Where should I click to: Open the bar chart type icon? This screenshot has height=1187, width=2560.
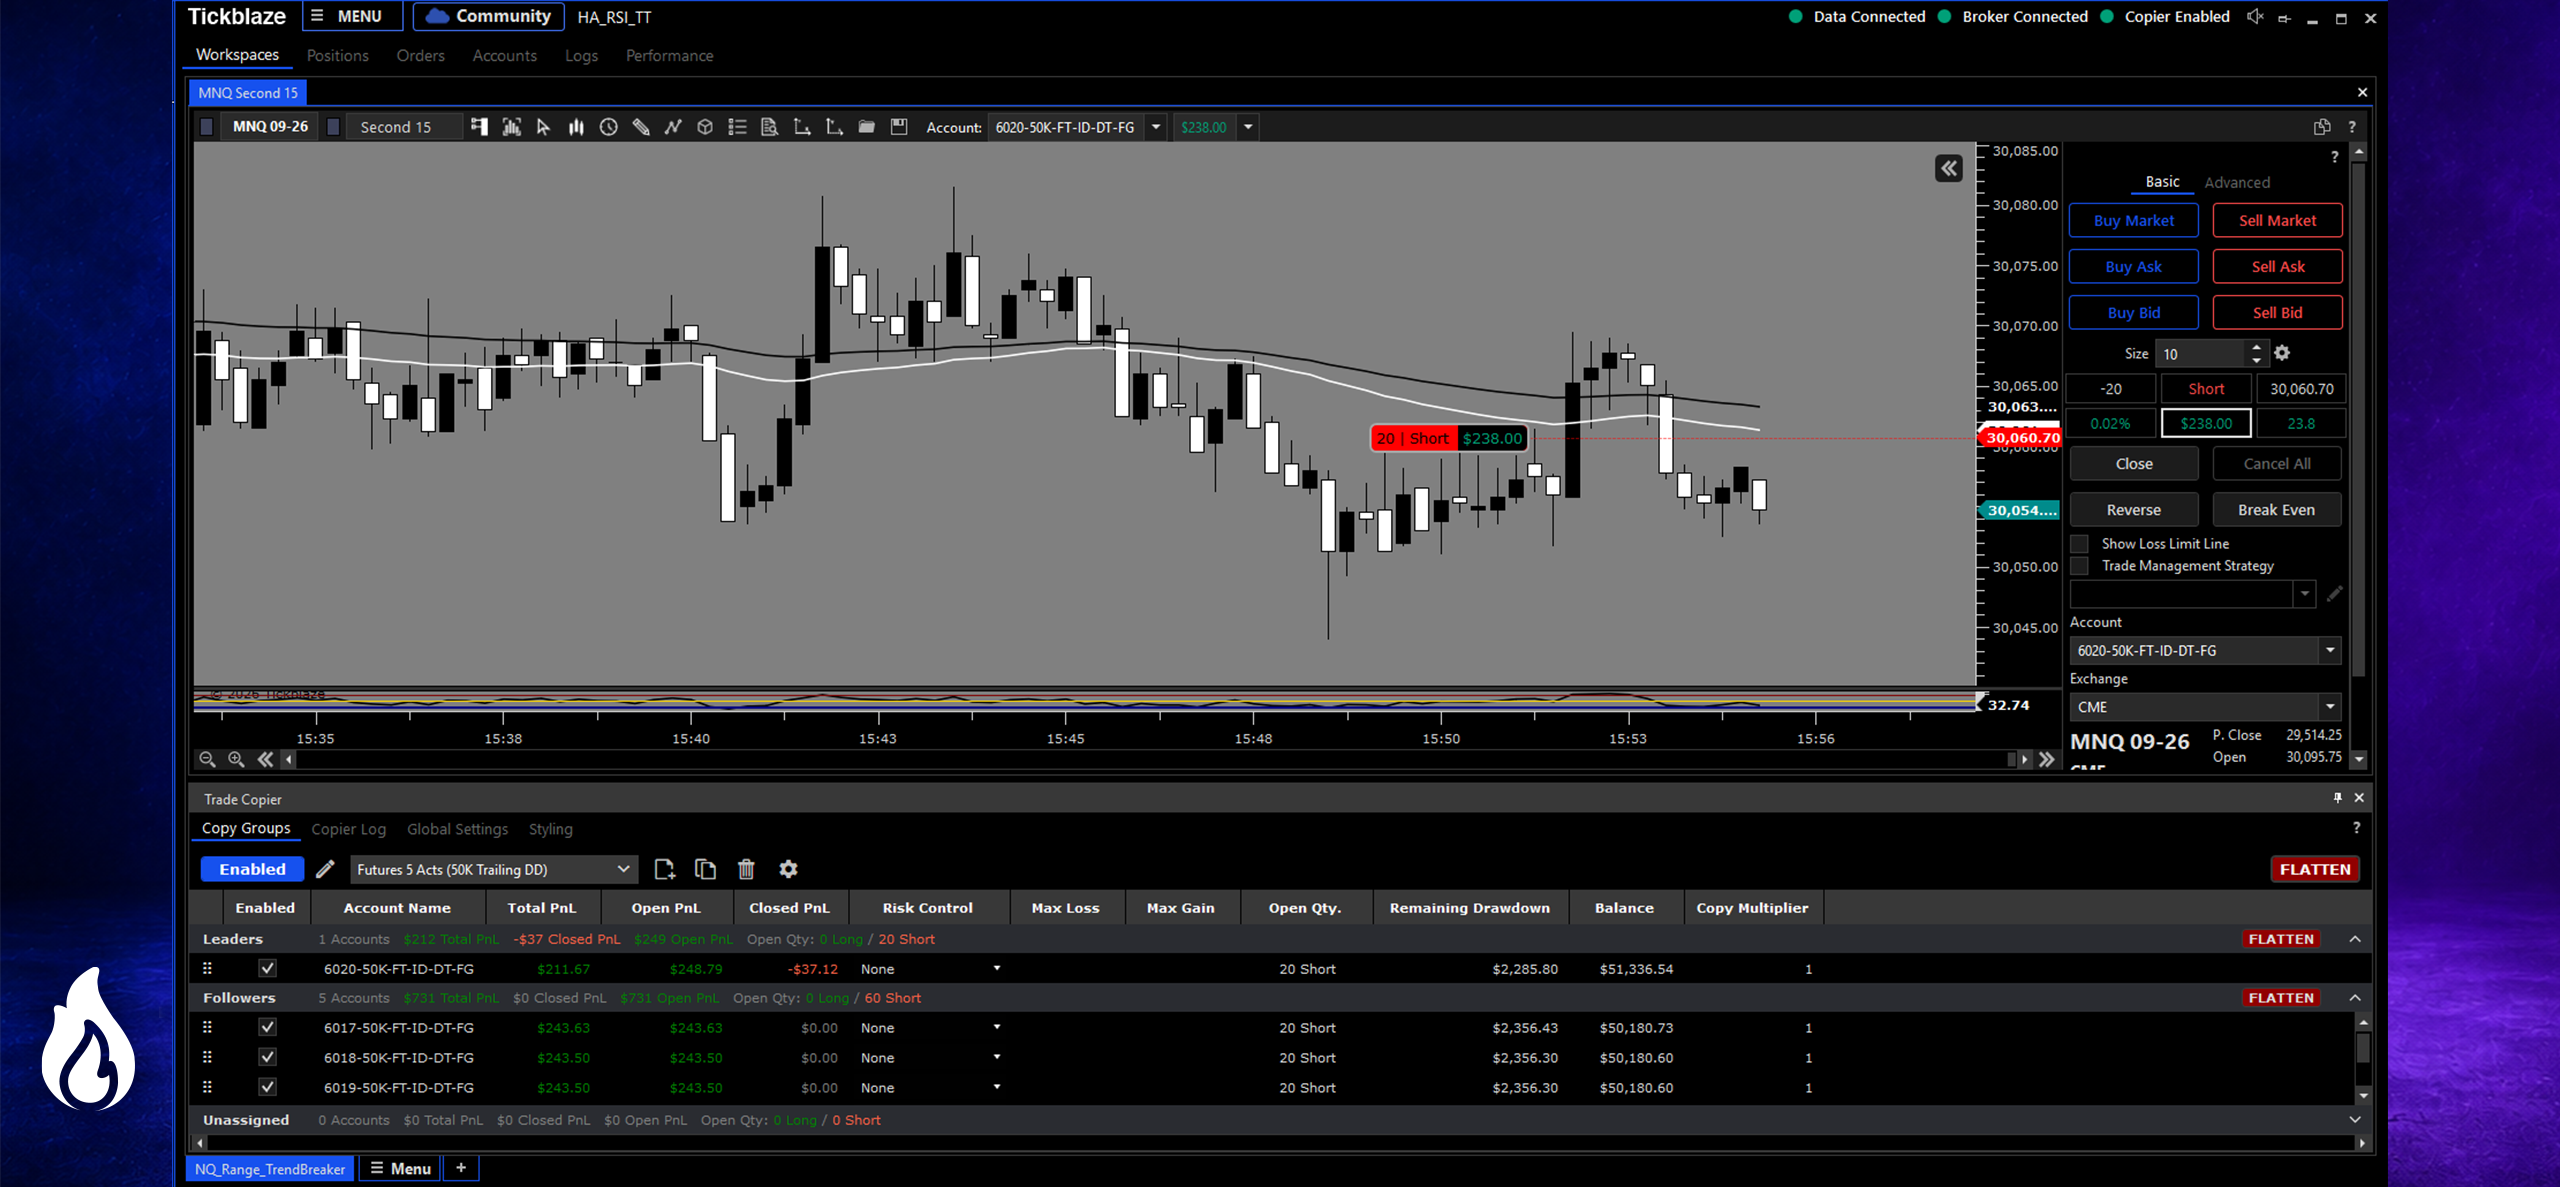(x=576, y=127)
